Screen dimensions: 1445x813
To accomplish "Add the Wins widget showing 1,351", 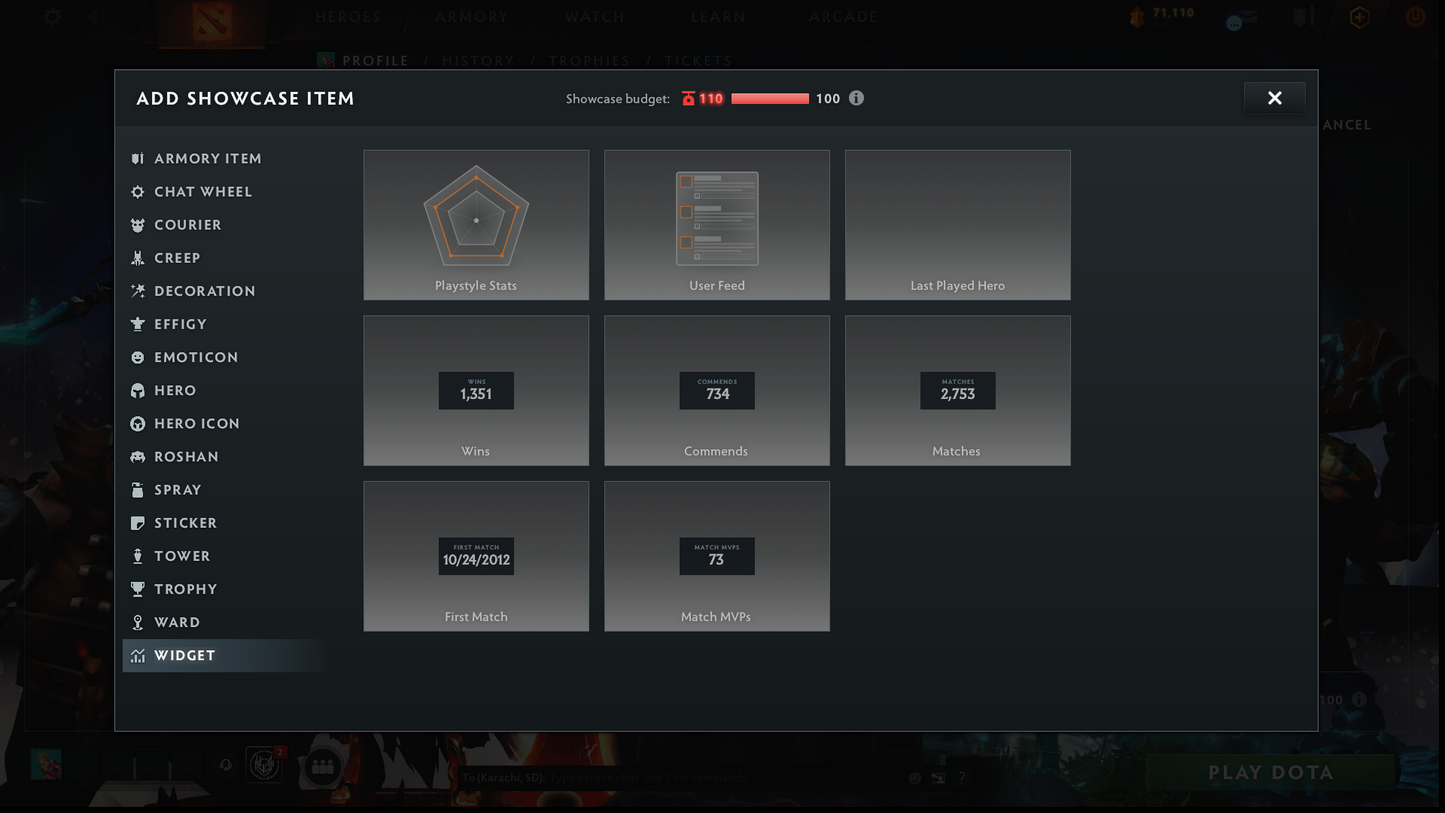I will click(x=476, y=391).
